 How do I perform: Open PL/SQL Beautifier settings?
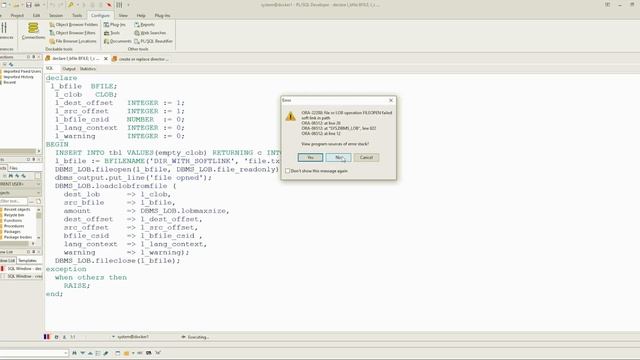(x=153, y=41)
